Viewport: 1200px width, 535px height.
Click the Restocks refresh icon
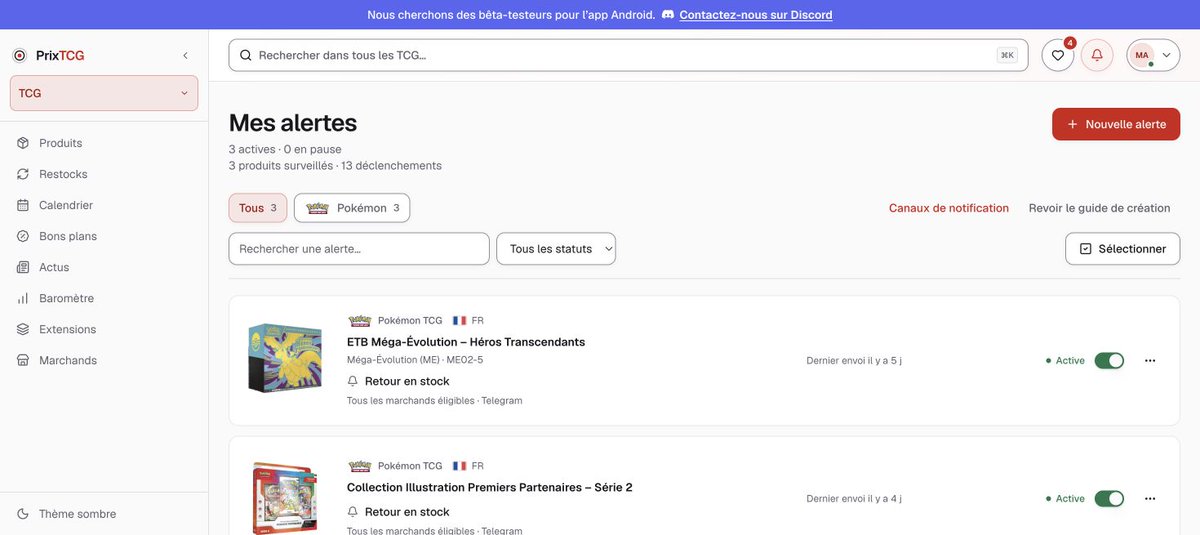coord(23,174)
